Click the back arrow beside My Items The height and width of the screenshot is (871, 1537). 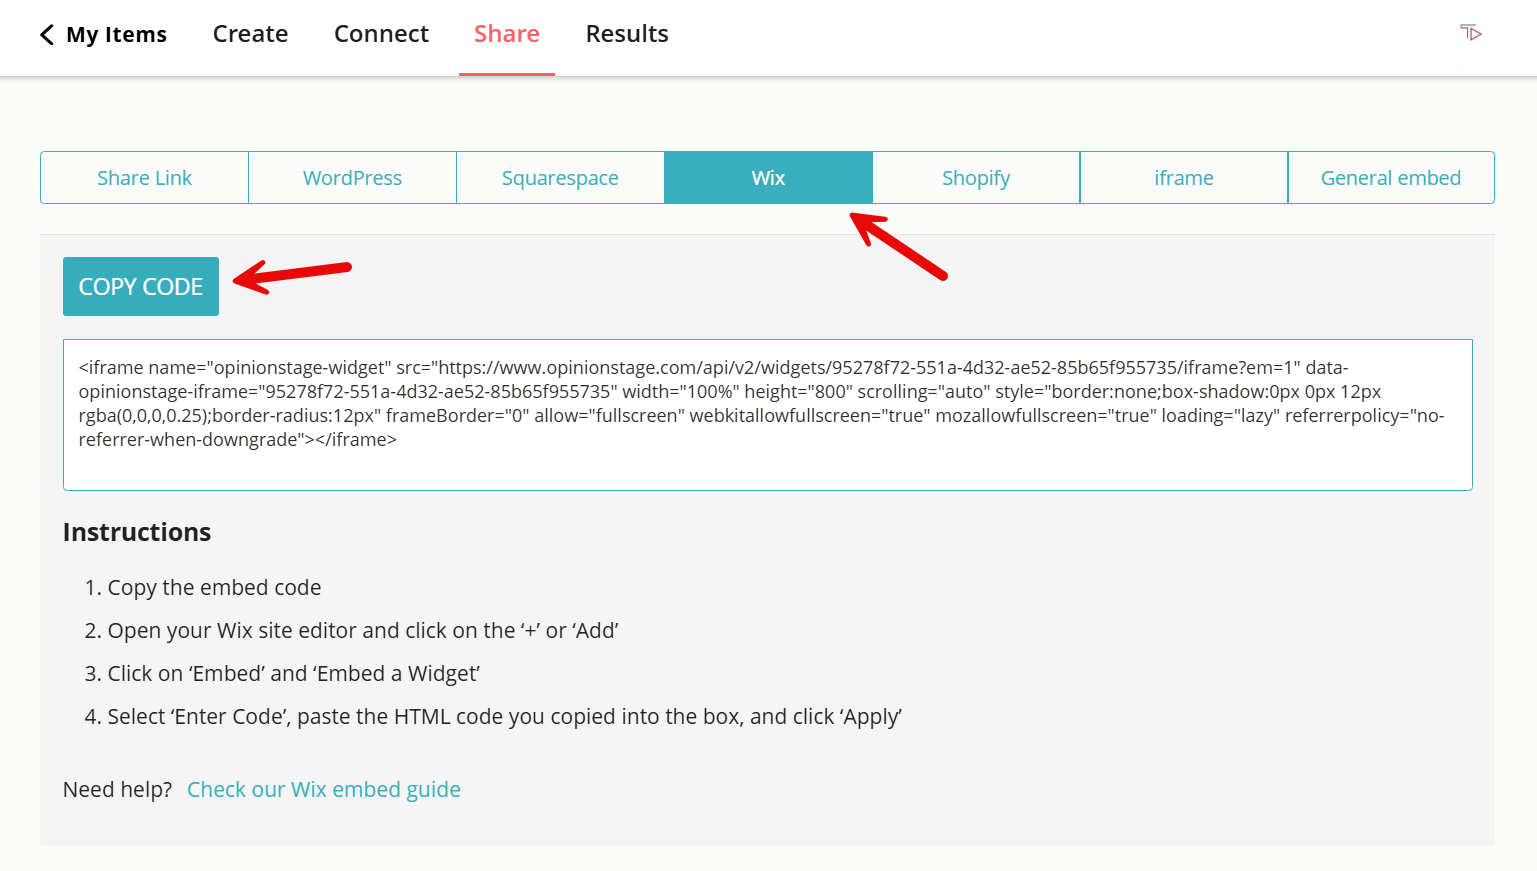point(47,33)
